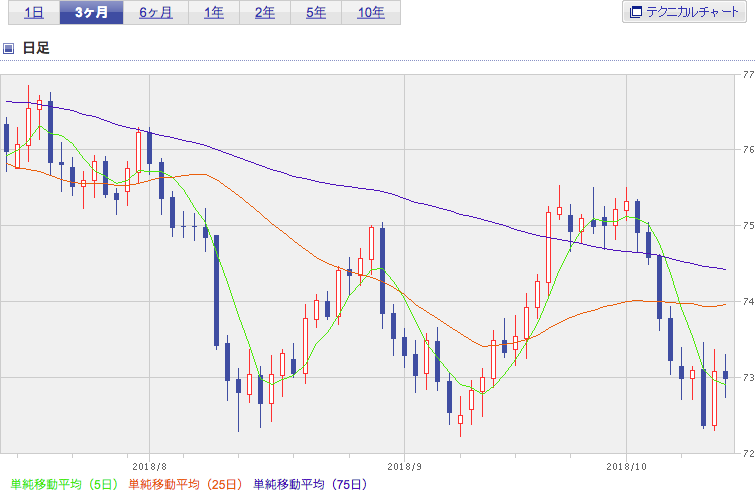Switch chart range to 1日

pos(34,13)
